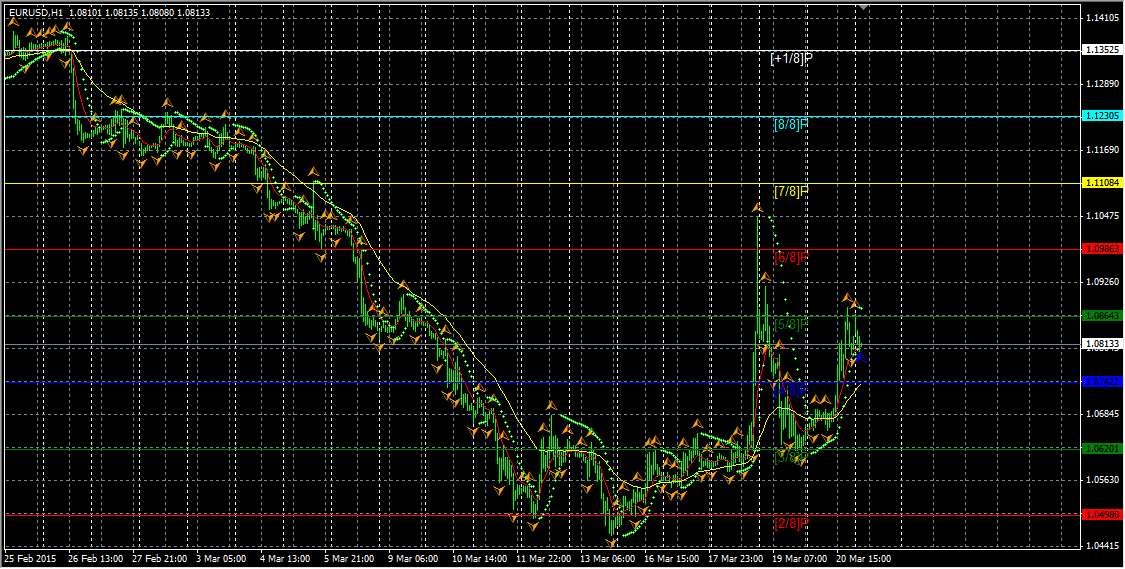1125x569 pixels.
Task: Select the [+1/8]P level label
Action: [791, 58]
